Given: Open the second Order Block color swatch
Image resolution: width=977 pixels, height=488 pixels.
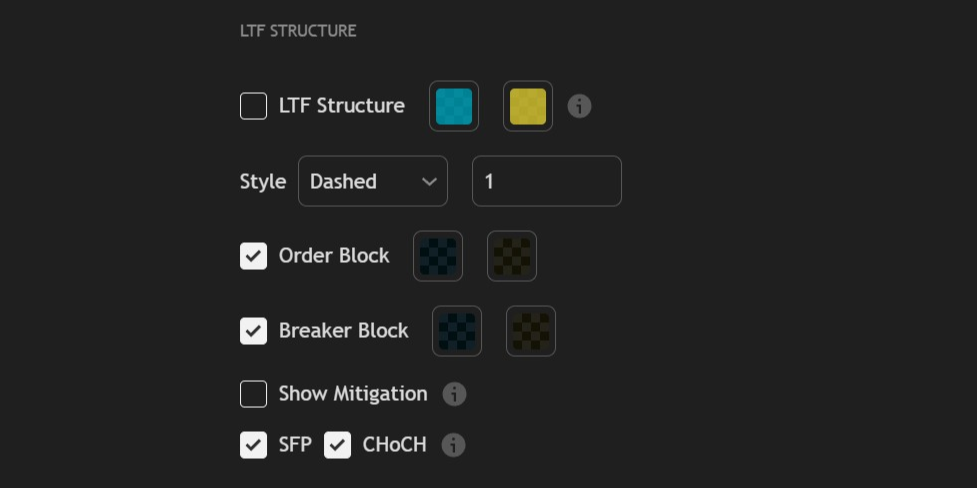Looking at the screenshot, I should 512,256.
